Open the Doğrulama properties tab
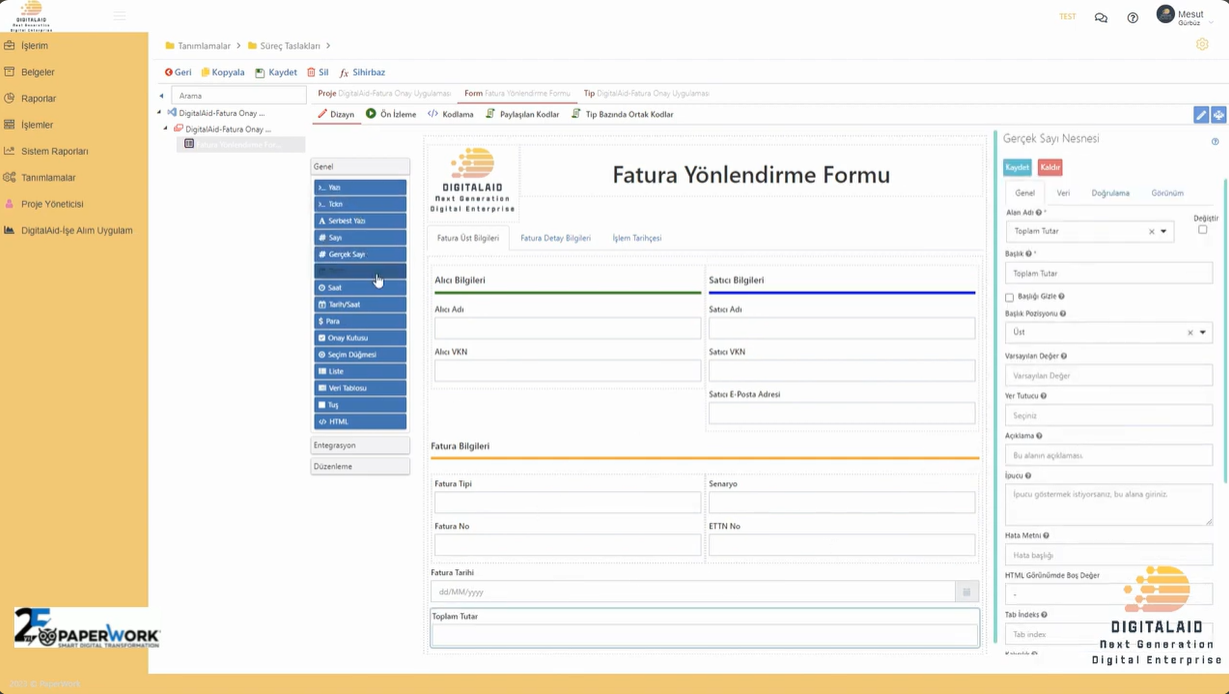This screenshot has height=694, width=1229. [x=1110, y=193]
